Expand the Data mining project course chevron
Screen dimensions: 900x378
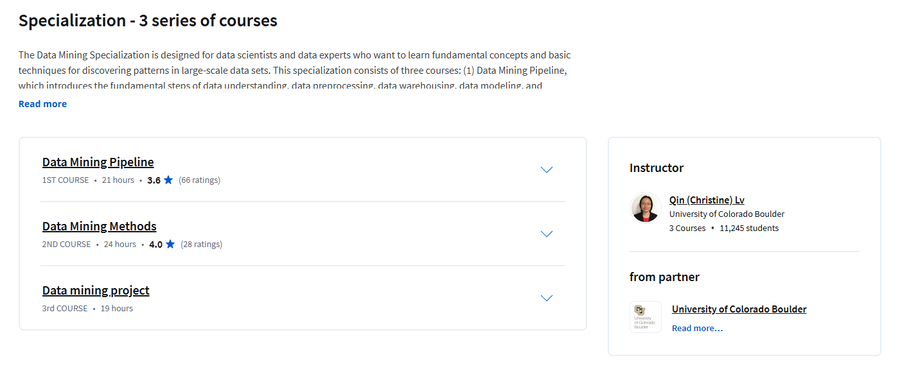pos(546,298)
